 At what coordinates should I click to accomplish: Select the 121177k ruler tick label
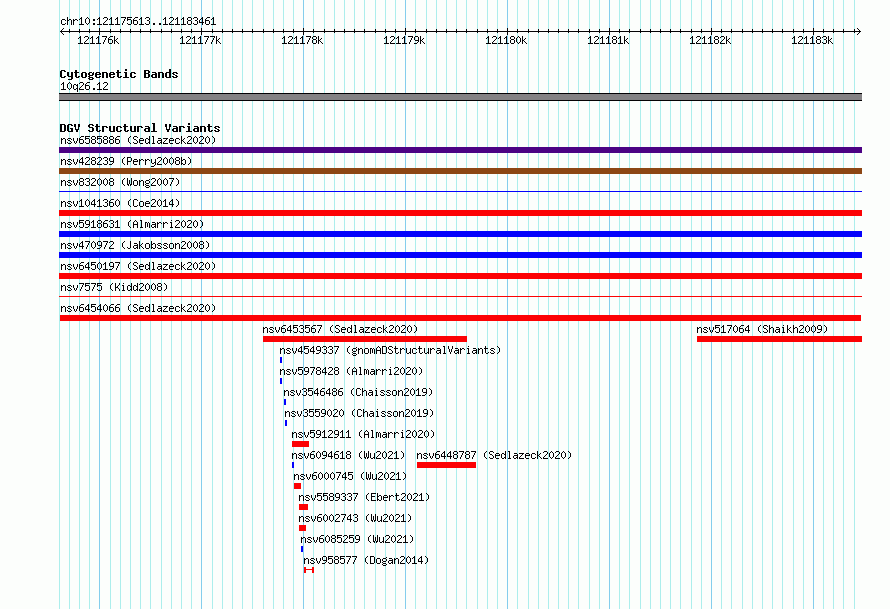pyautogui.click(x=200, y=40)
